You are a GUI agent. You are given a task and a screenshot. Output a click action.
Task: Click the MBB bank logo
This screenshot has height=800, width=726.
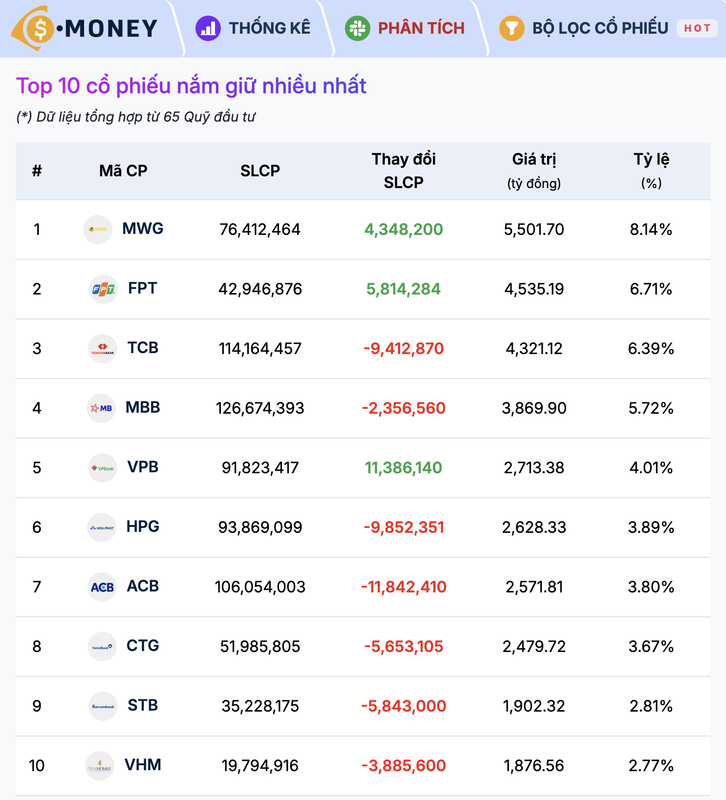click(x=101, y=408)
